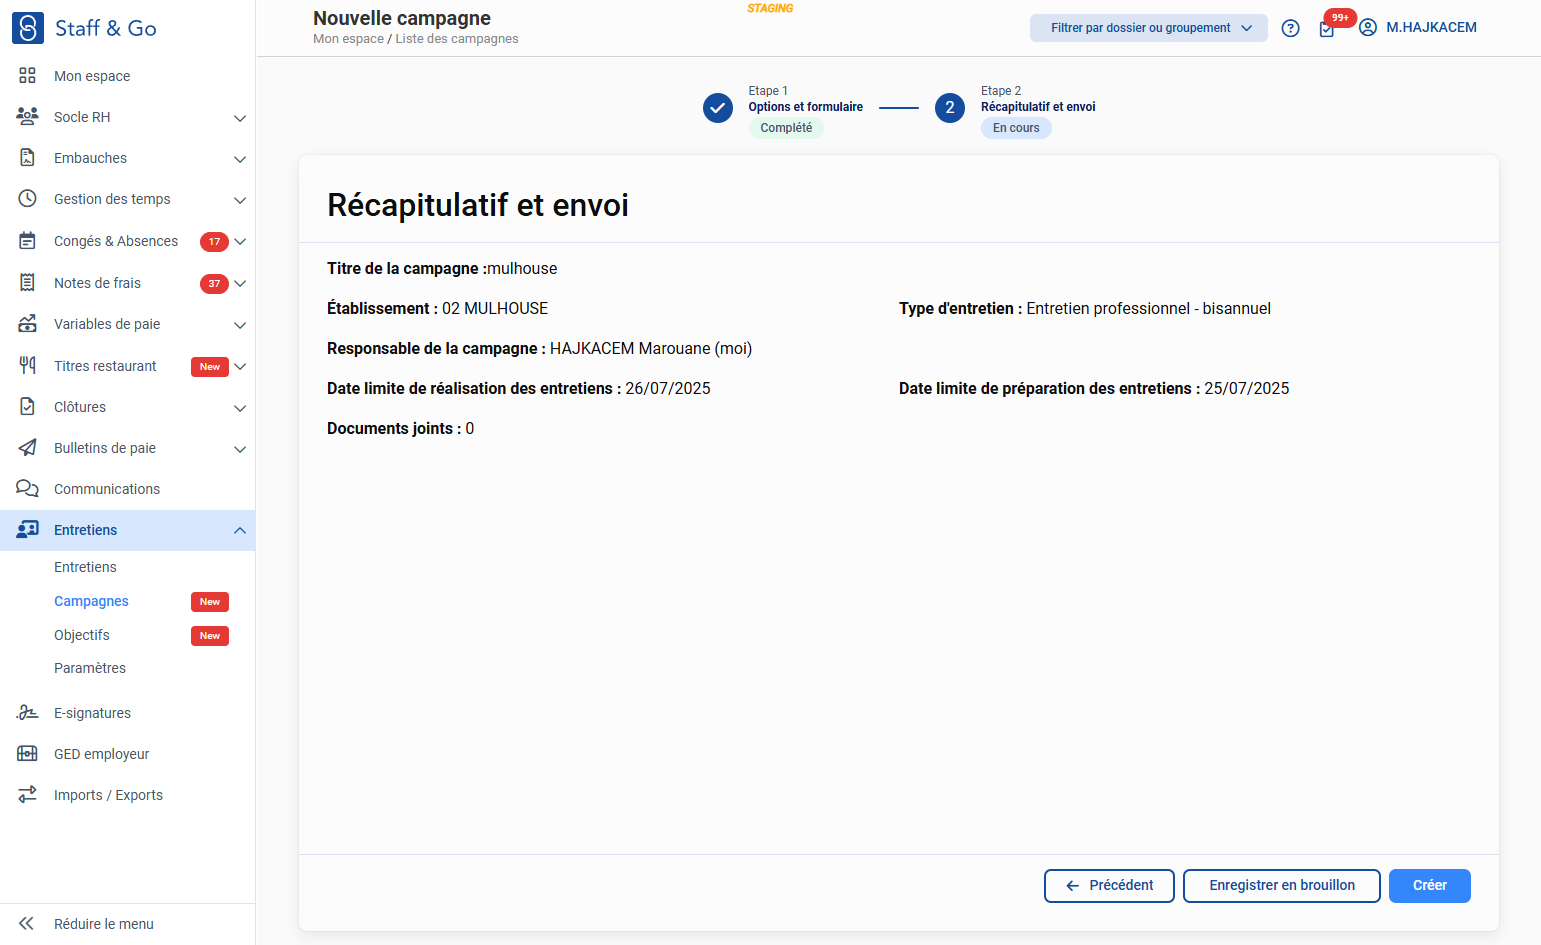Click the Créer button
The width and height of the screenshot is (1541, 945).
point(1430,886)
